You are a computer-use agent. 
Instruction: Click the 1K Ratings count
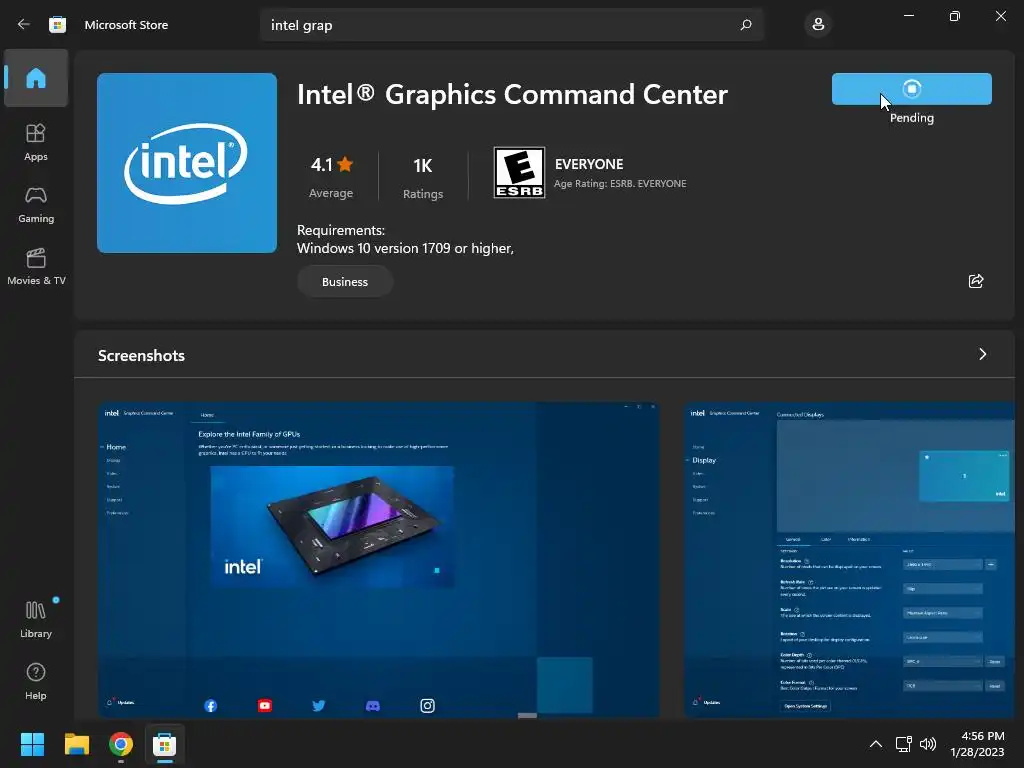pyautogui.click(x=423, y=178)
